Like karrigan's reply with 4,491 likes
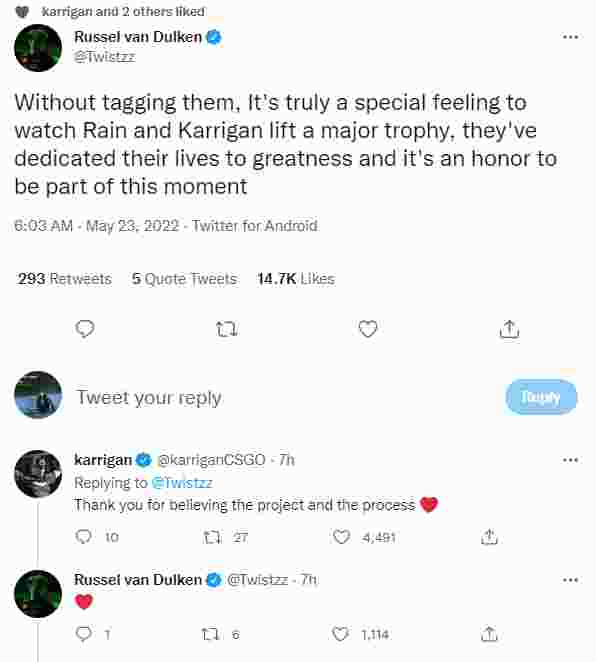The image size is (596, 662). click(341, 537)
